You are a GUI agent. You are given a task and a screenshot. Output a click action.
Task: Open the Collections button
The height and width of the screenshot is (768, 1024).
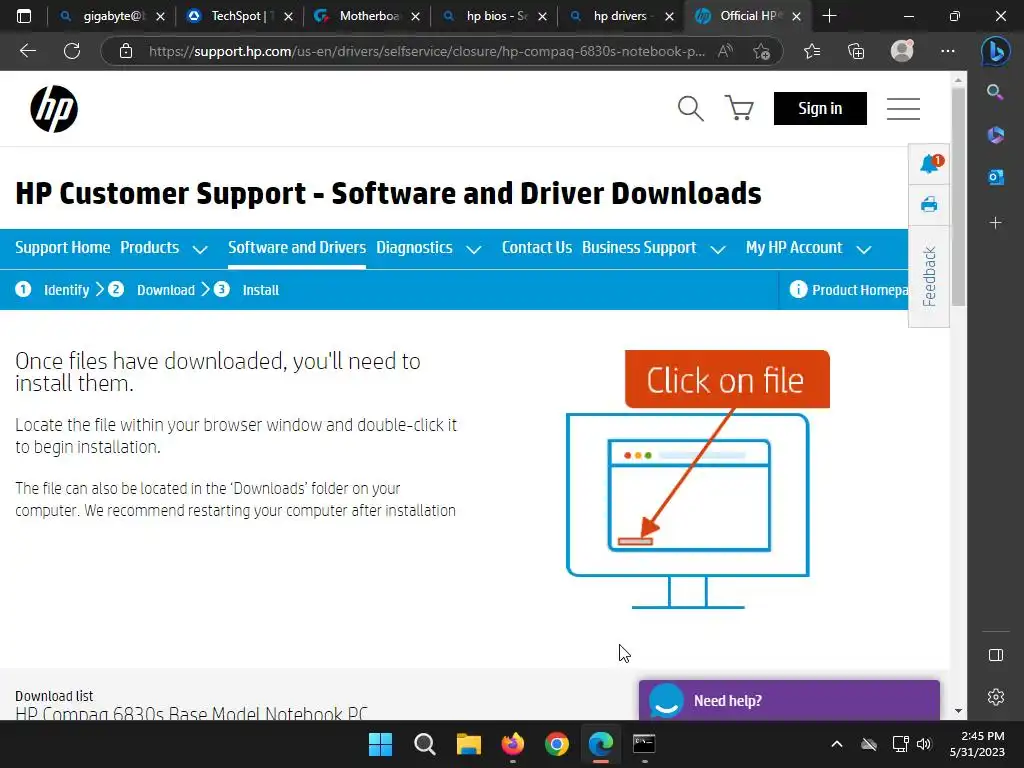[856, 51]
